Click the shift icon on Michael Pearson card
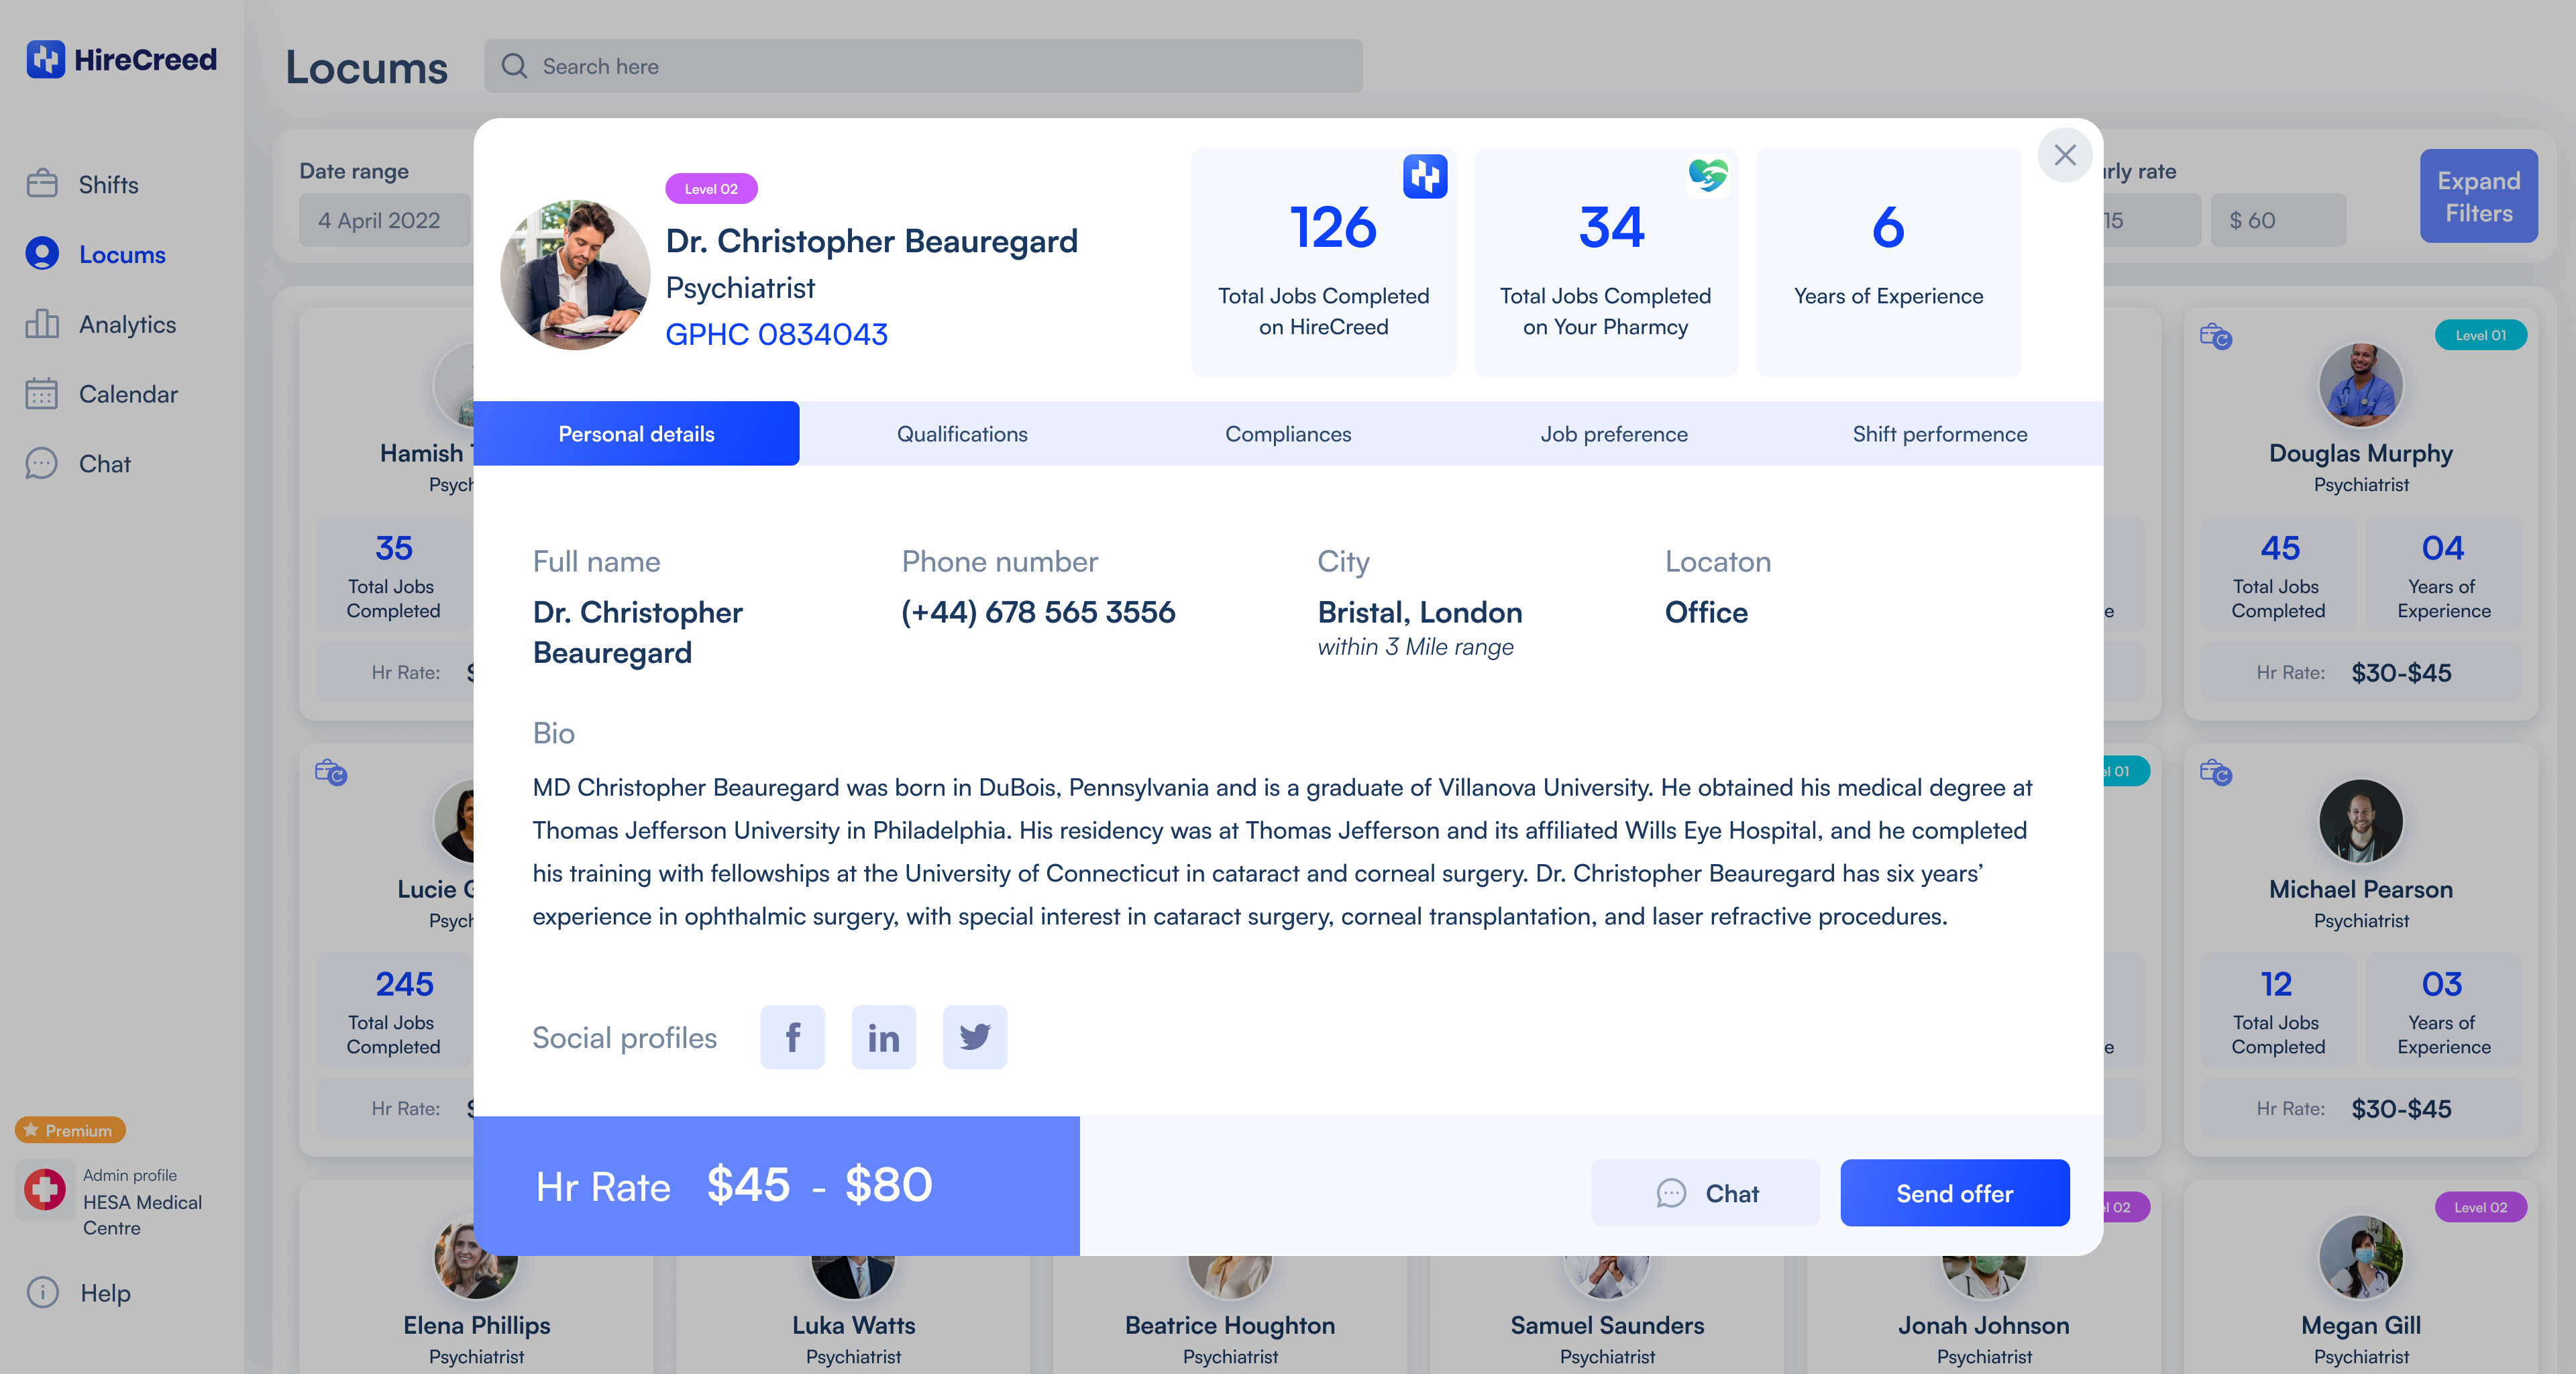2576x1374 pixels. coord(2216,772)
